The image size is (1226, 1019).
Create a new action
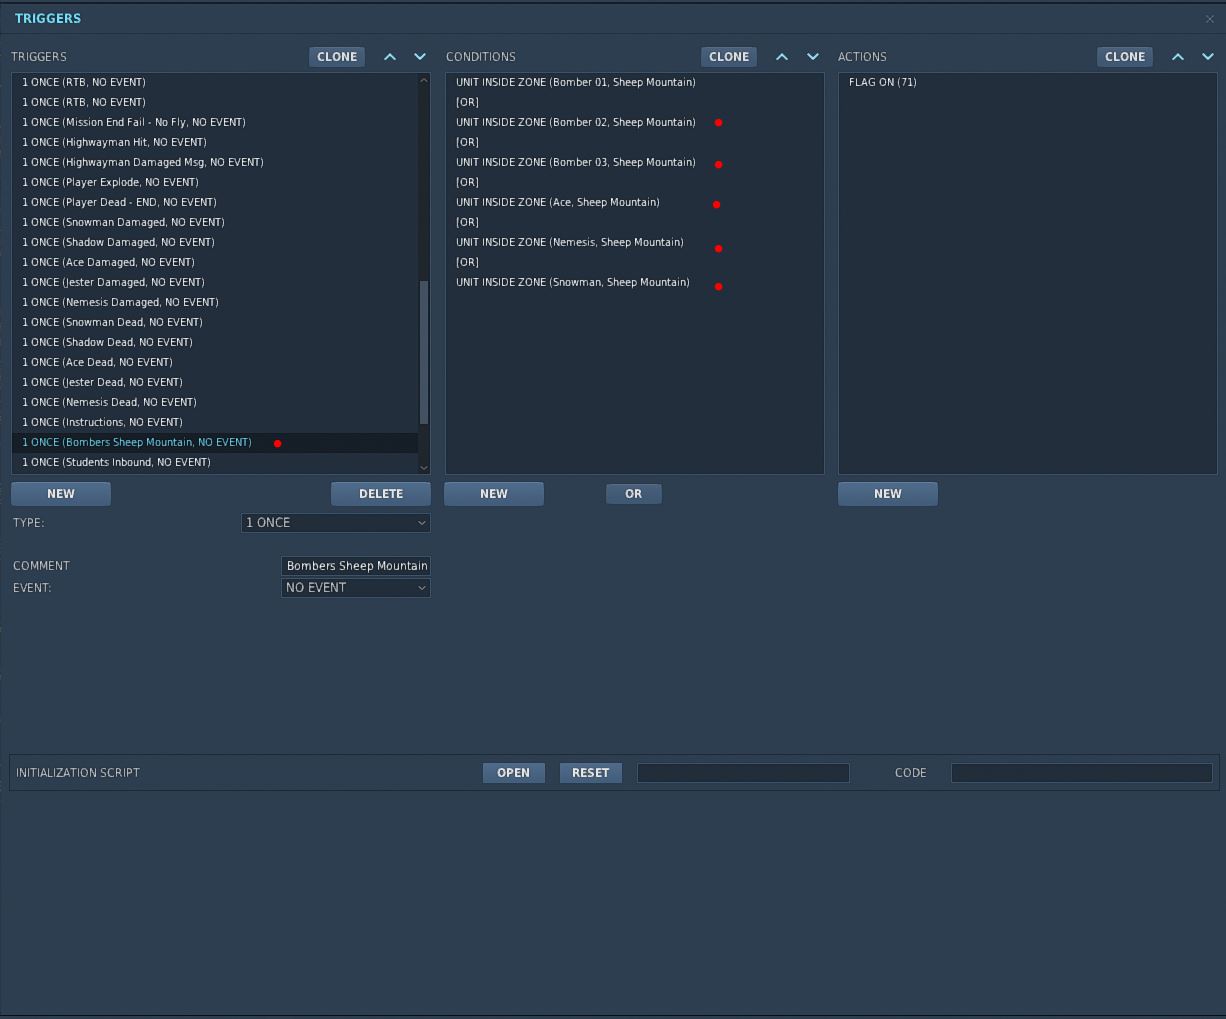(888, 494)
